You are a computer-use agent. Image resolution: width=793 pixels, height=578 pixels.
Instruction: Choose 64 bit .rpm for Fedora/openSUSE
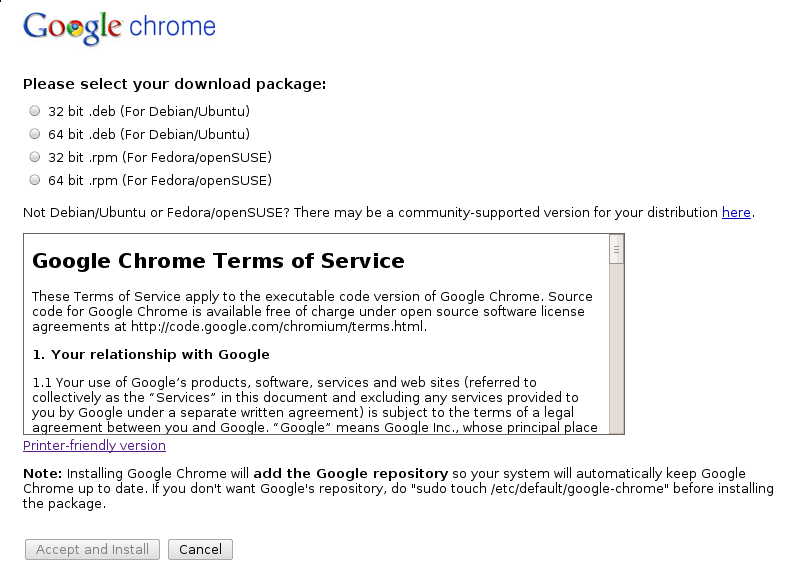[x=34, y=180]
